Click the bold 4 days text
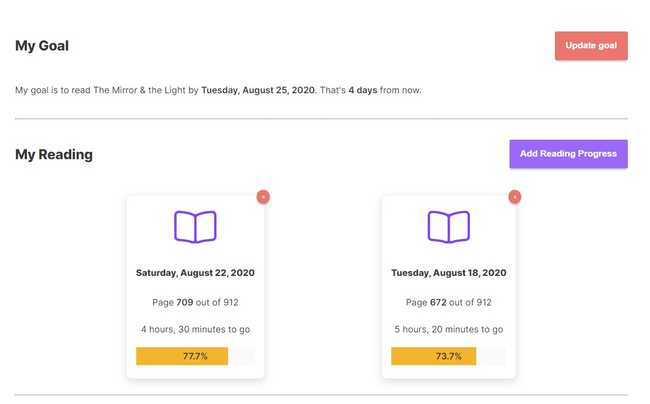The height and width of the screenshot is (404, 650). click(363, 90)
